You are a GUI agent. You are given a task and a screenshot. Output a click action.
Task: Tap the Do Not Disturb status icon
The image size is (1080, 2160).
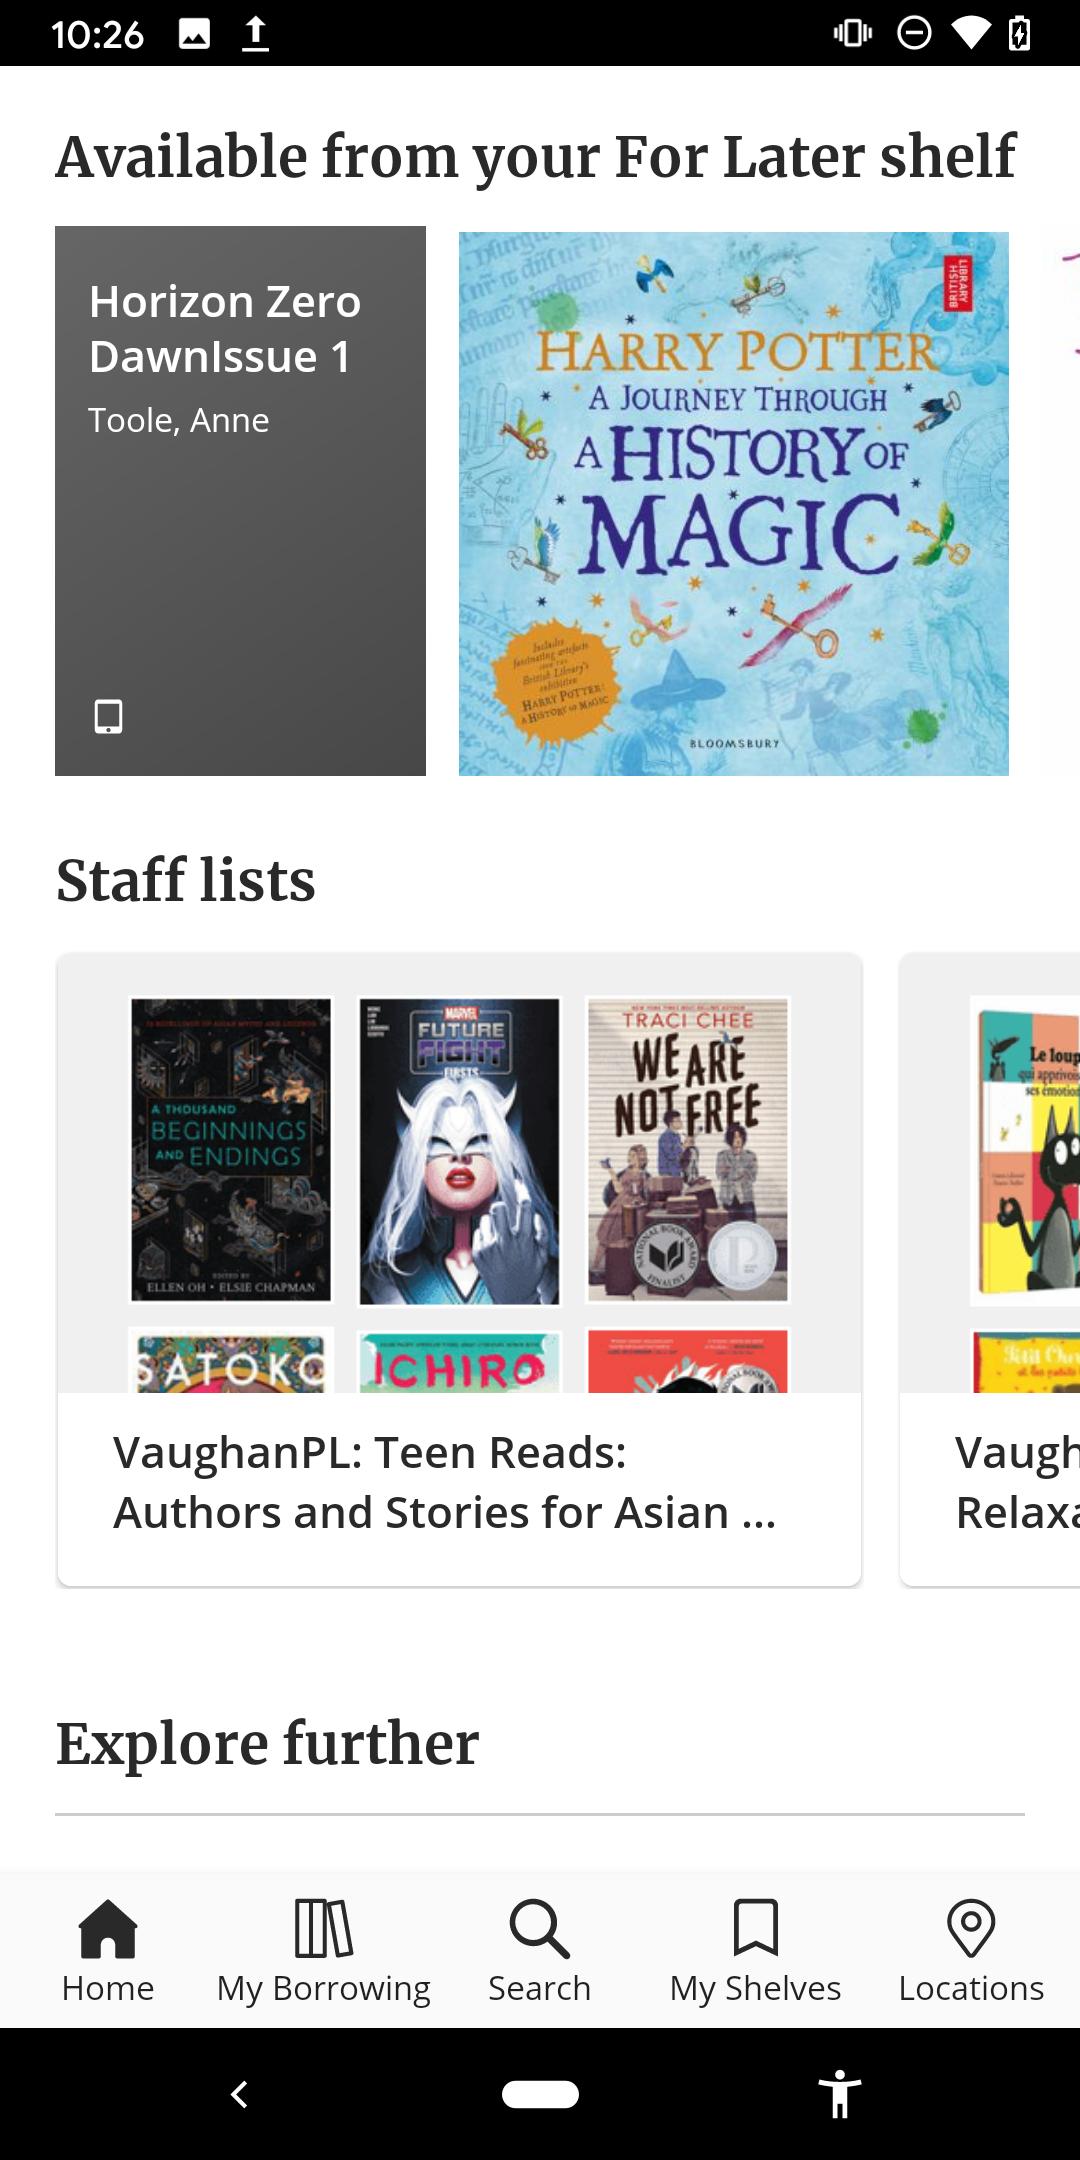[x=914, y=33]
